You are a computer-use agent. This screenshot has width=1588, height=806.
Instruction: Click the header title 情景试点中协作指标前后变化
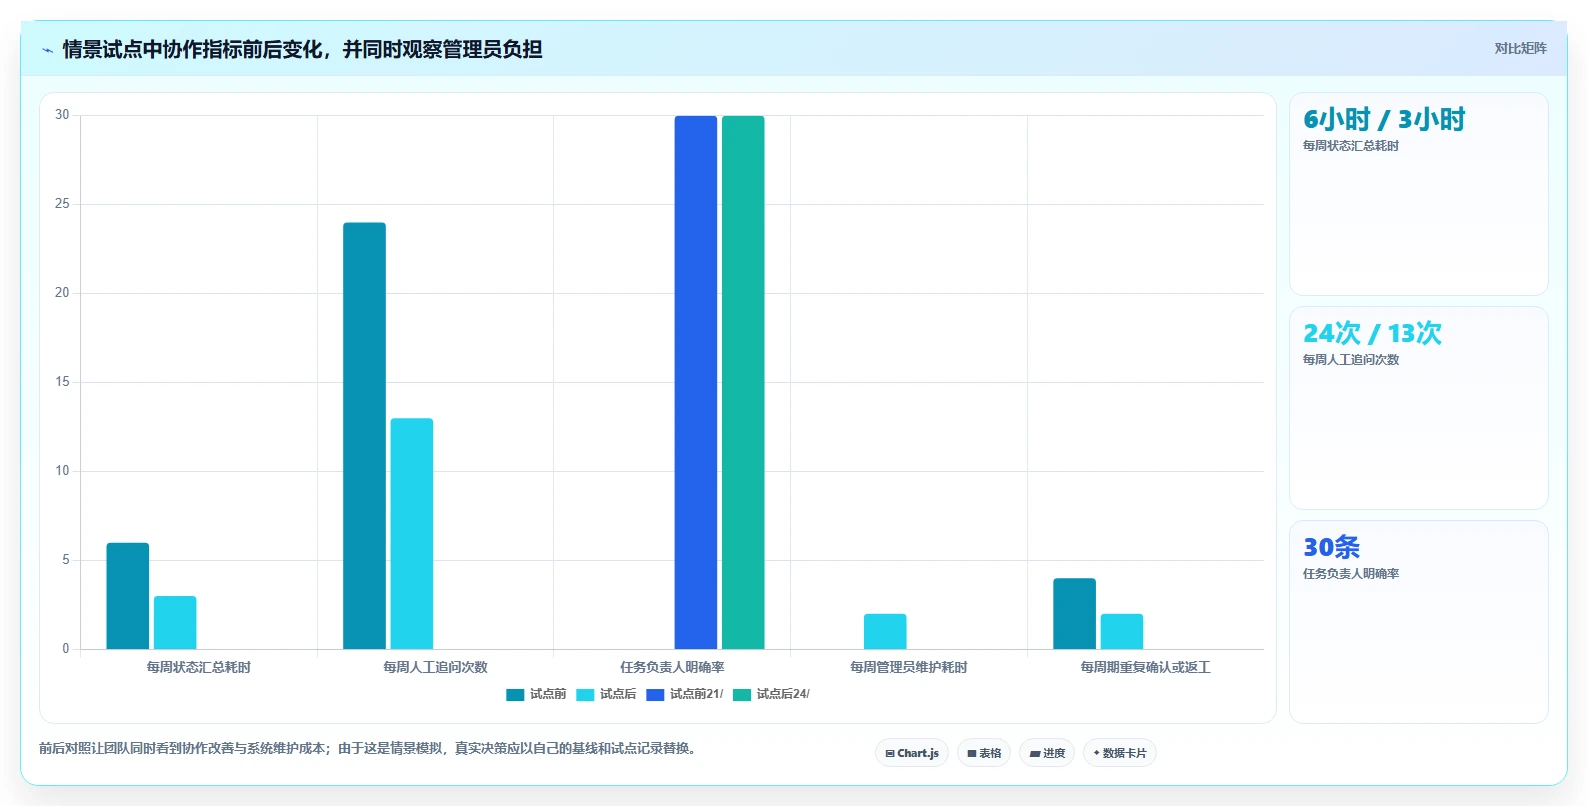pyautogui.click(x=193, y=49)
